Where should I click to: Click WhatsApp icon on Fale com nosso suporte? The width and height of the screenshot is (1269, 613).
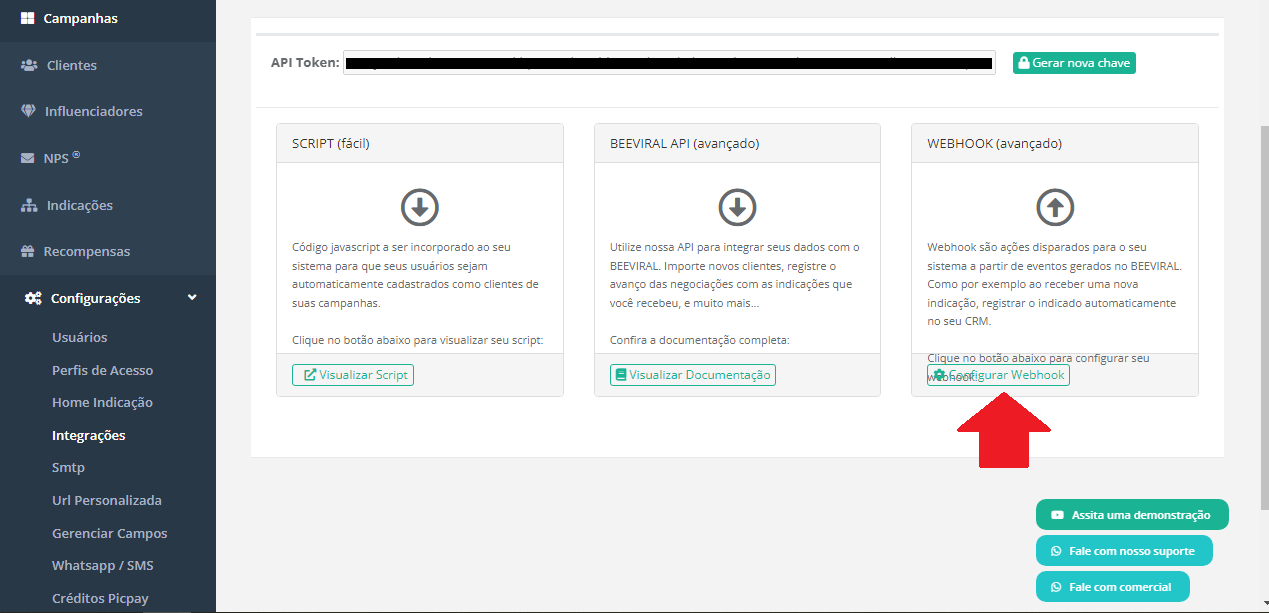pyautogui.click(x=1056, y=551)
